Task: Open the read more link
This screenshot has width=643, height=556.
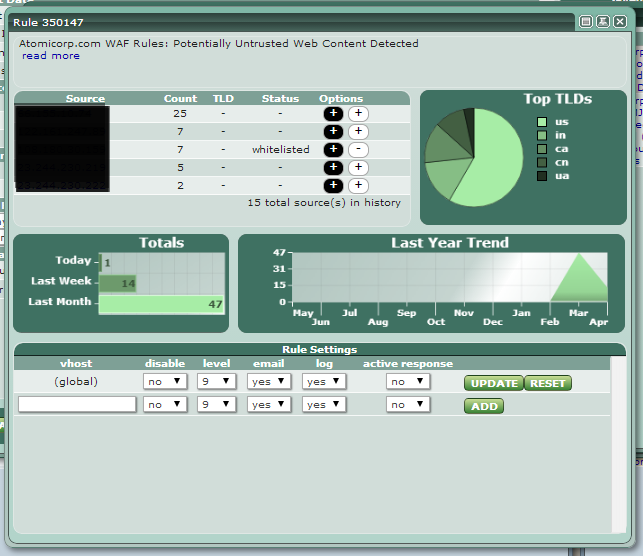Action: point(51,56)
